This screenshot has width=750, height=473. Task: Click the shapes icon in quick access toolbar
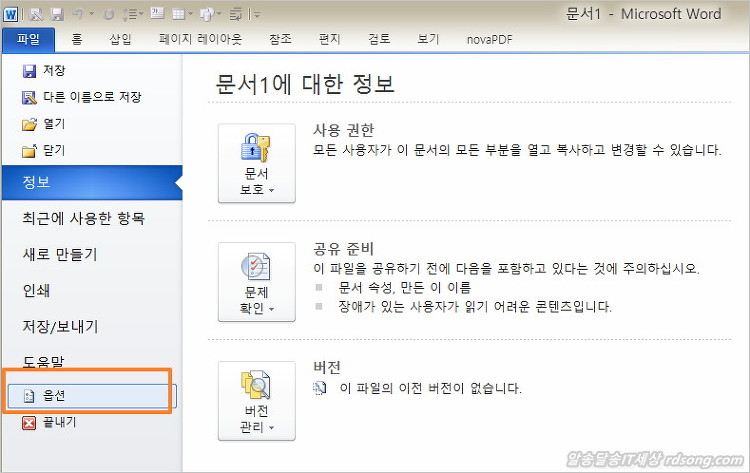click(207, 15)
